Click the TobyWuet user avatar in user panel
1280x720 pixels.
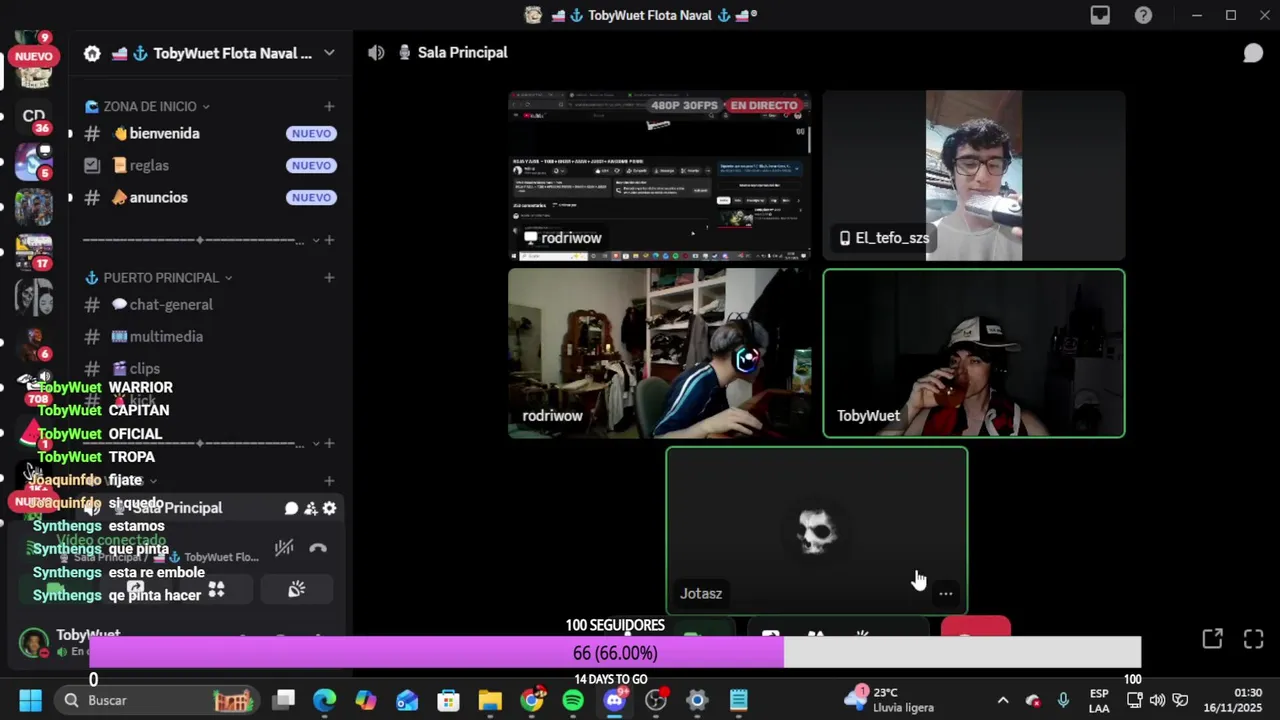(x=34, y=642)
